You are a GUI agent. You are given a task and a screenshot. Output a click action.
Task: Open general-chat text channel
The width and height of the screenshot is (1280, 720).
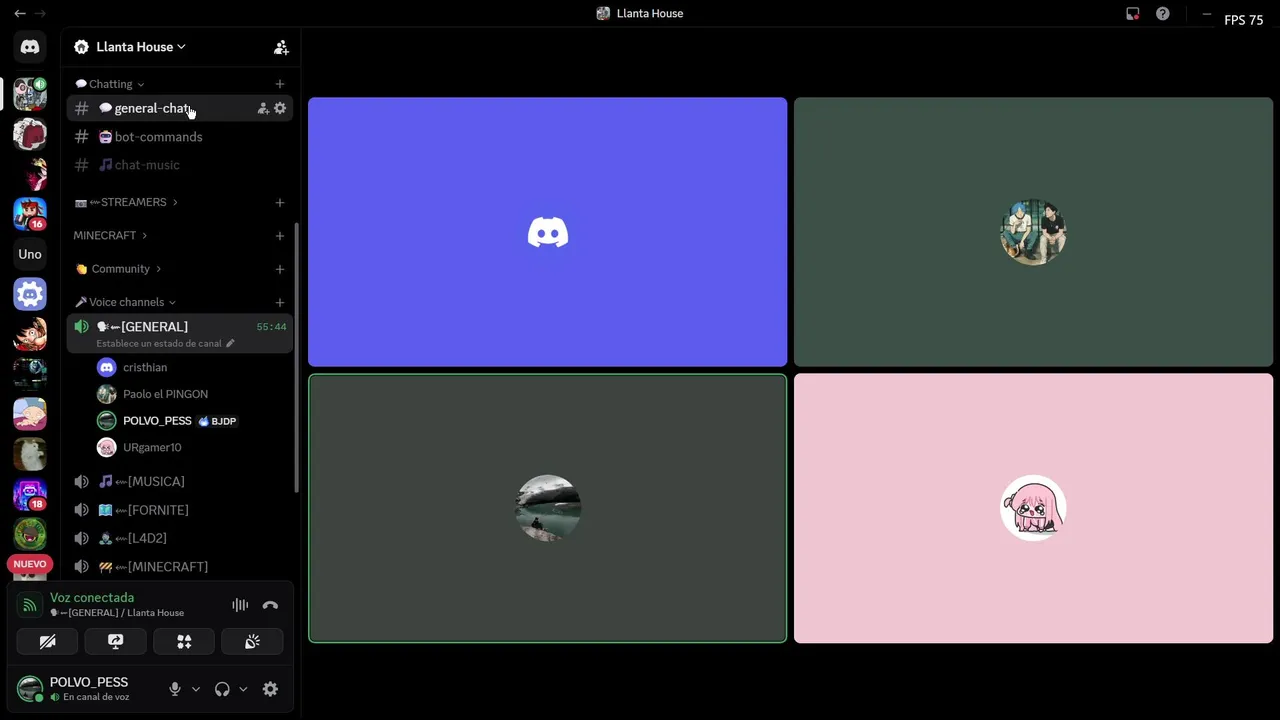179,108
